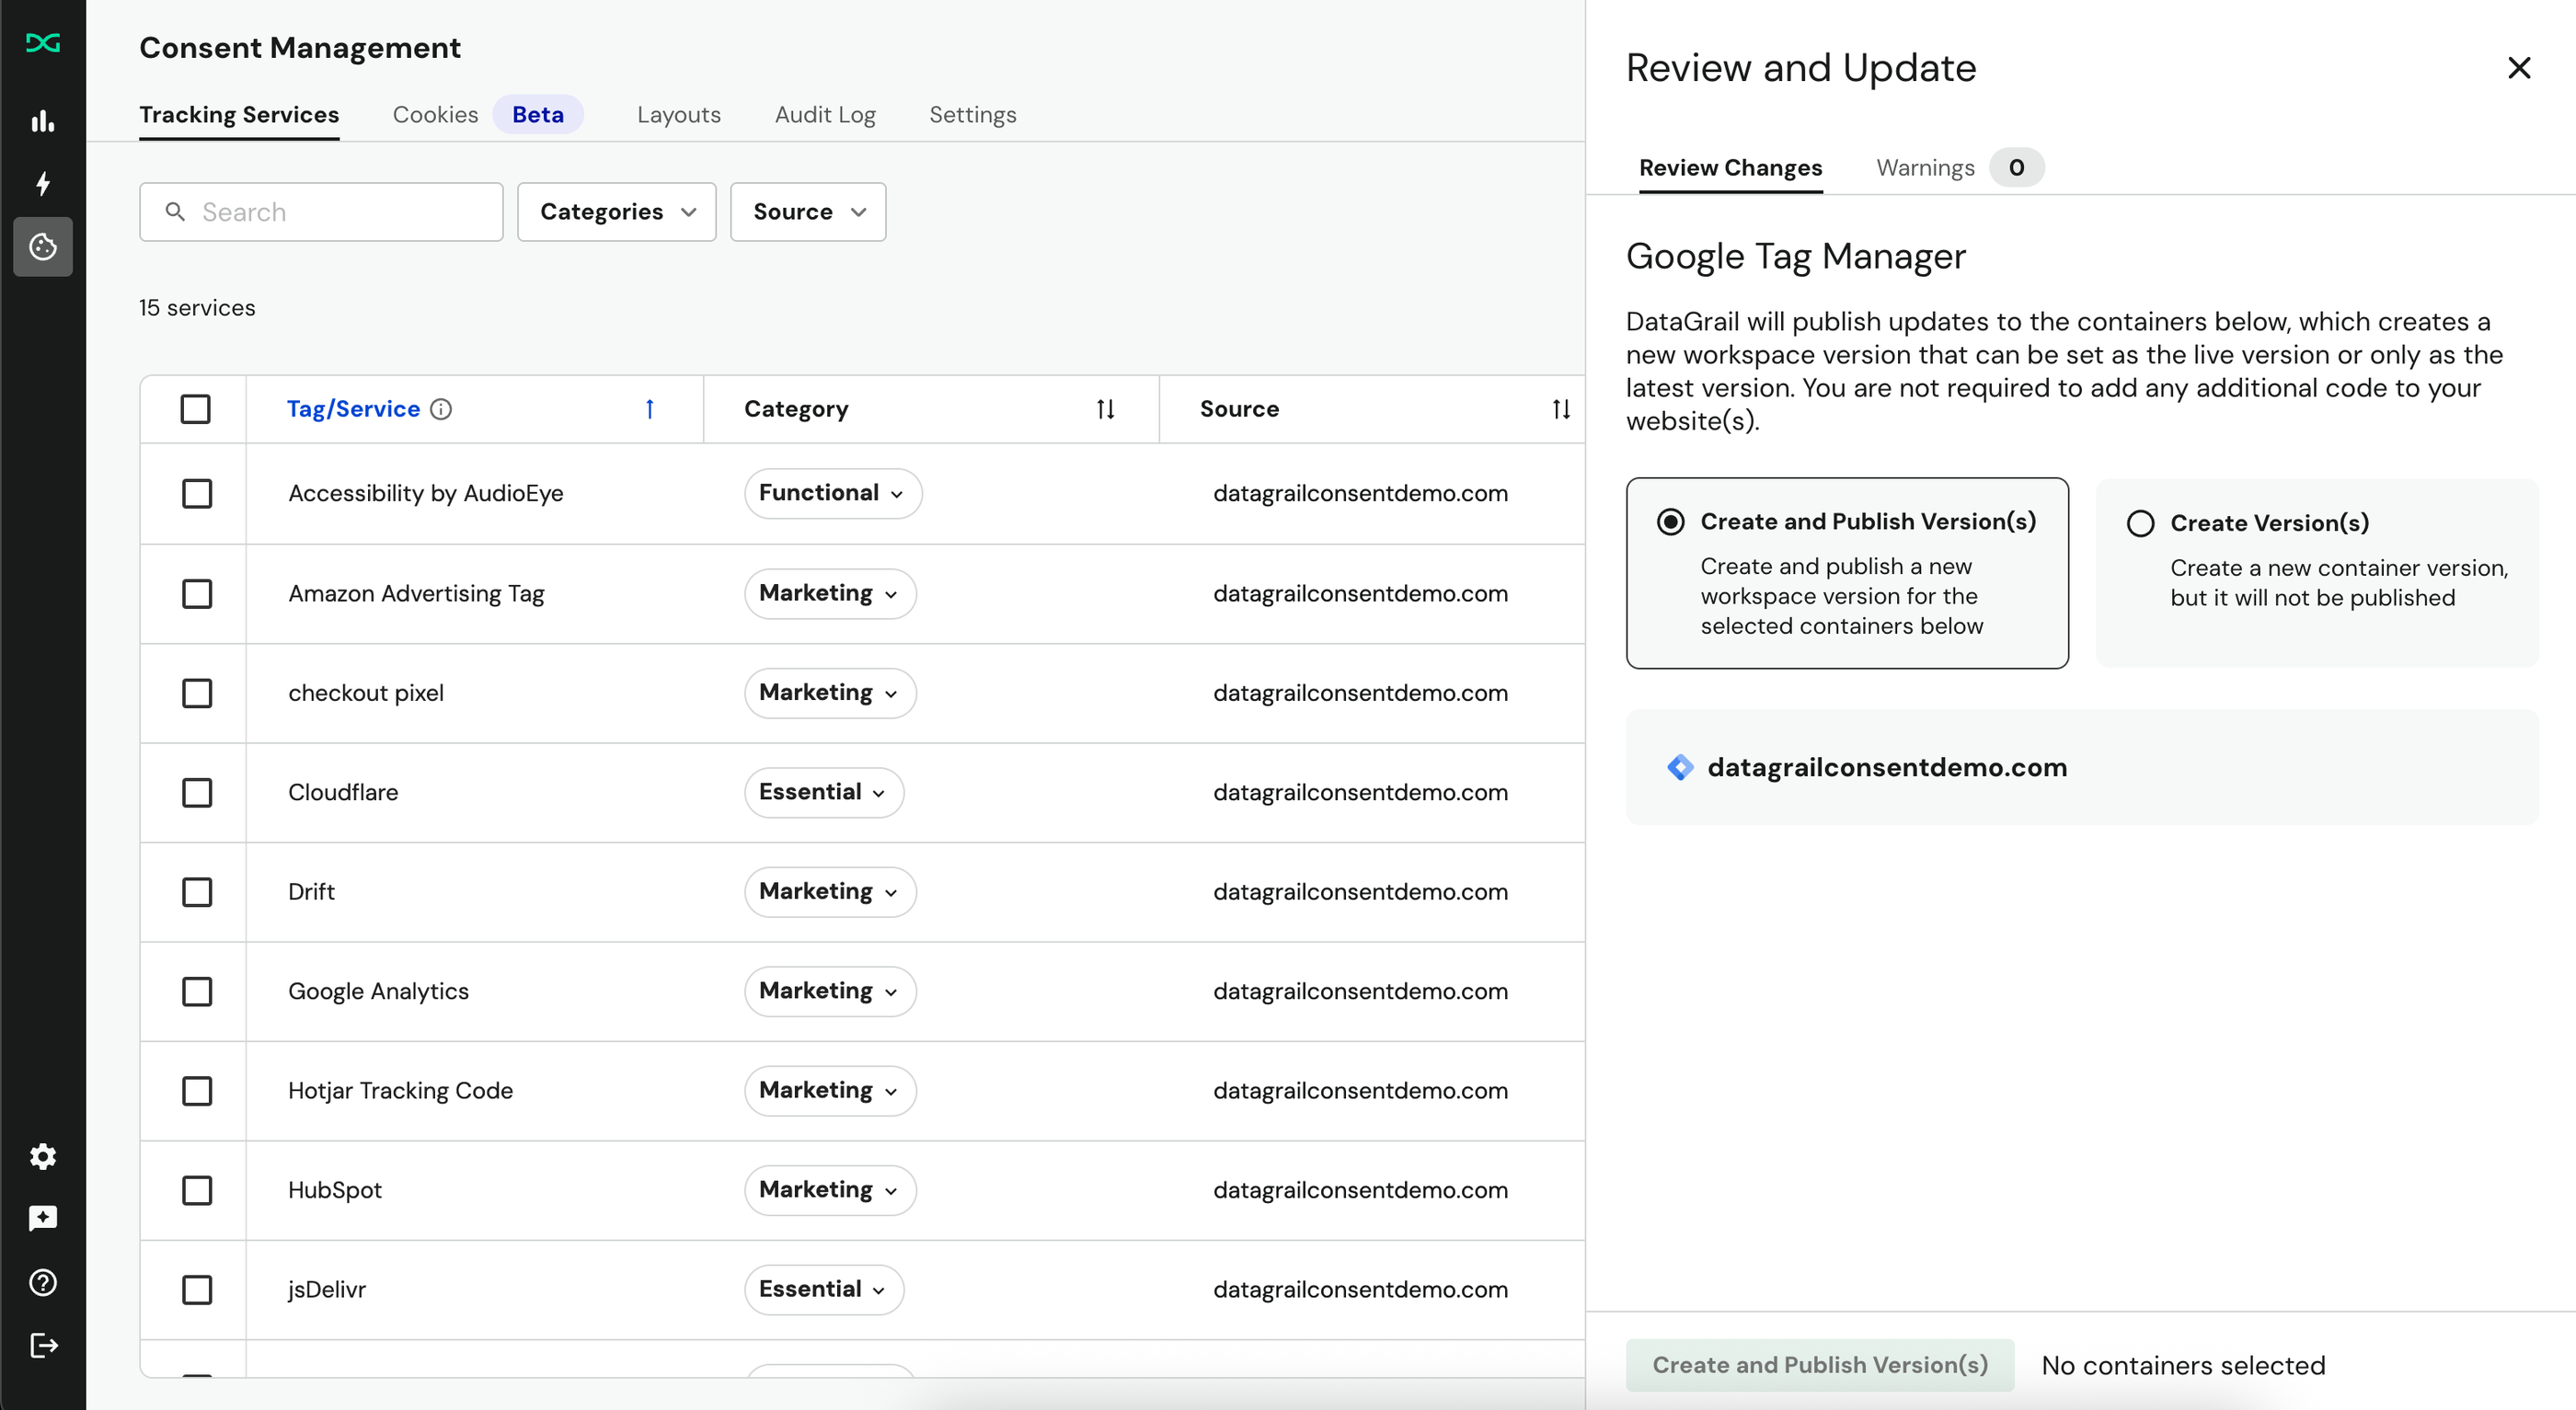Click the HubSpot service name
The image size is (2576, 1410).
pyautogui.click(x=335, y=1191)
